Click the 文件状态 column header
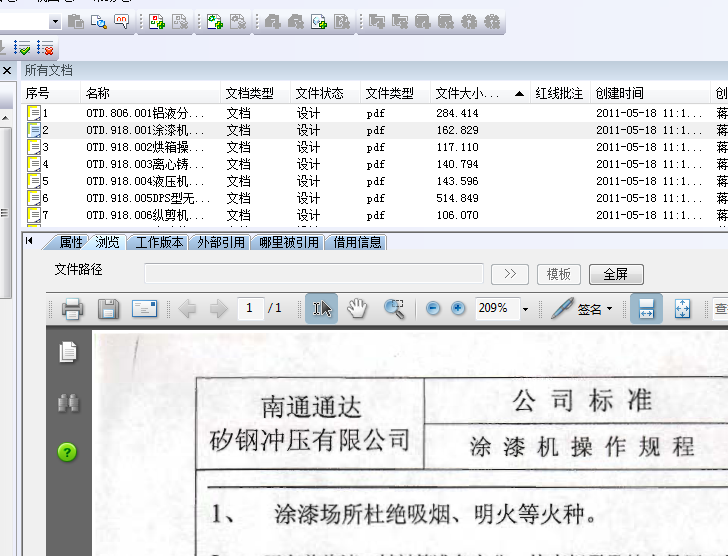The width and height of the screenshot is (728, 556). pyautogui.click(x=325, y=93)
